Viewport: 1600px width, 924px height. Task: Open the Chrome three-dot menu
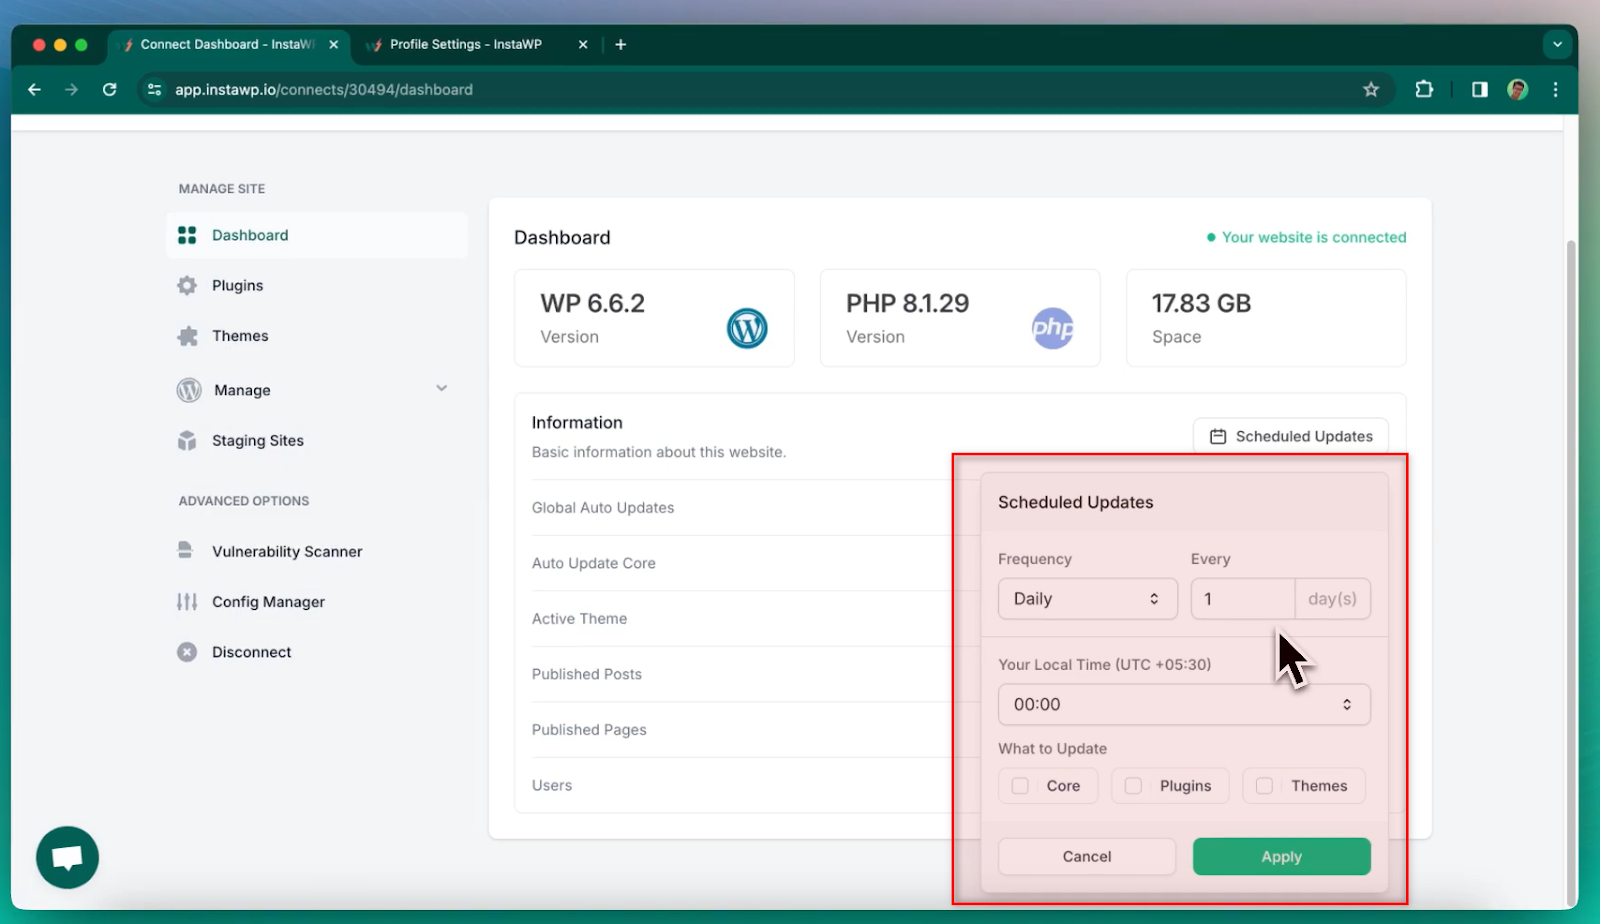[x=1556, y=90]
